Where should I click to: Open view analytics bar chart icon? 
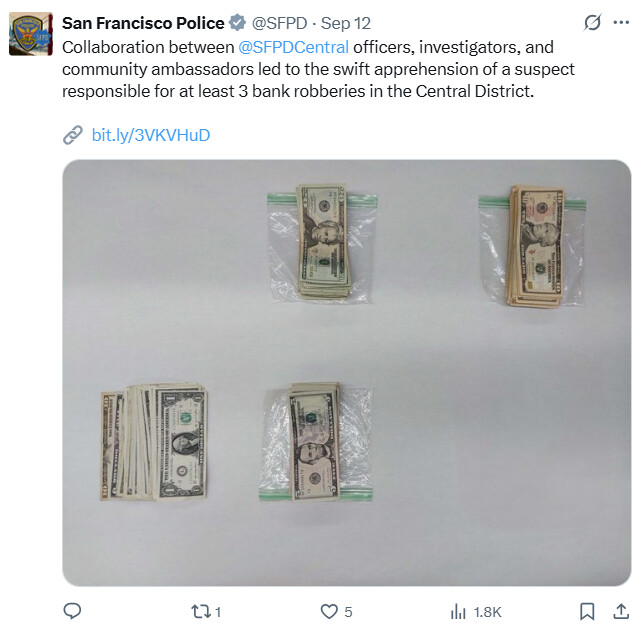coord(458,611)
